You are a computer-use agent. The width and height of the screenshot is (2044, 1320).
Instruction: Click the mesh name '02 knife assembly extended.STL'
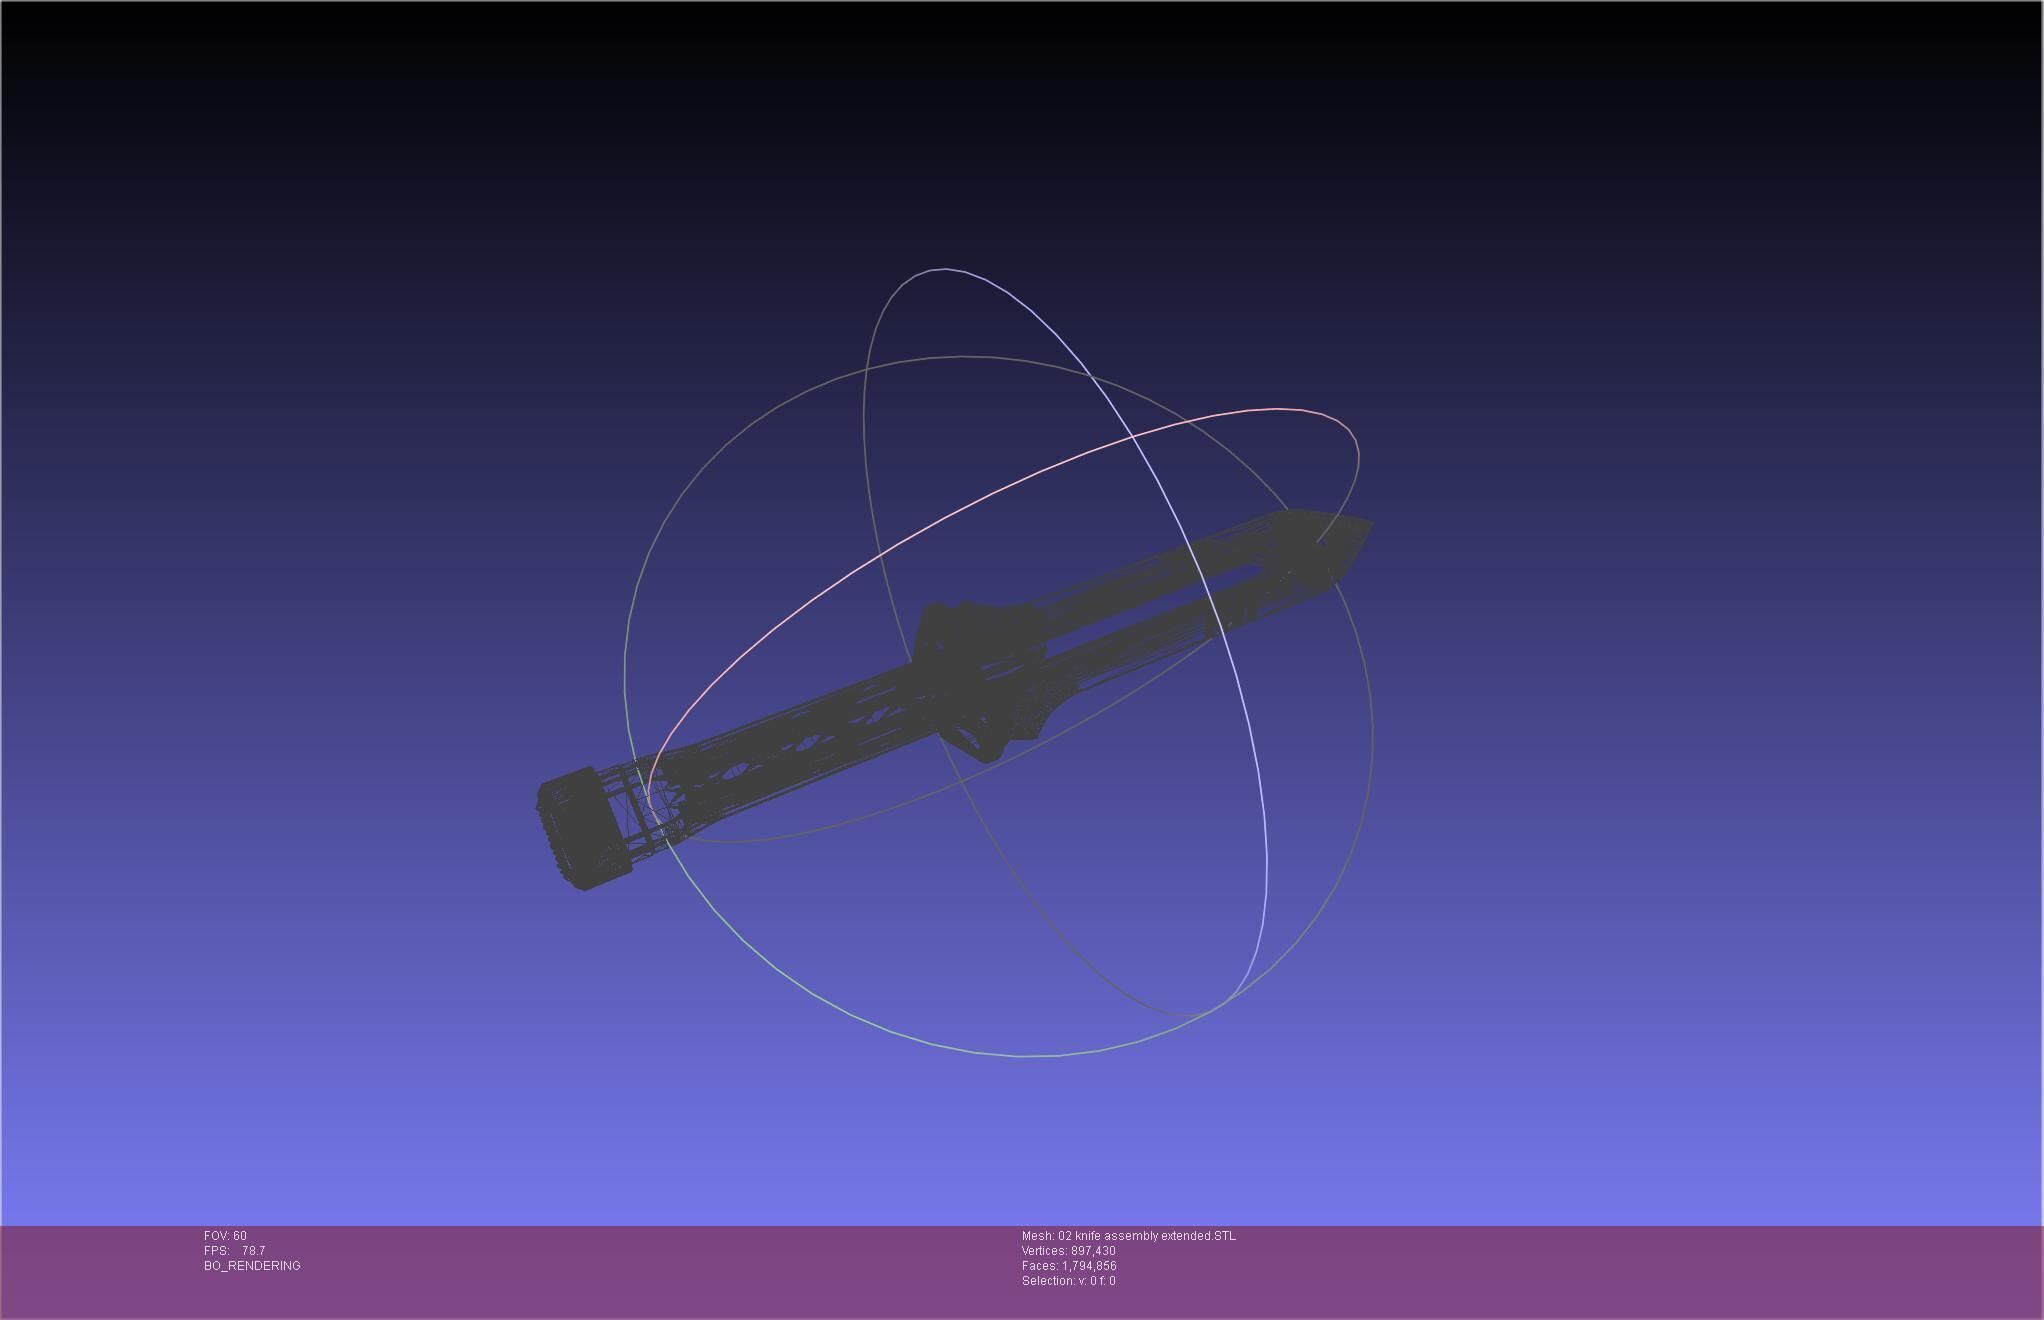pyautogui.click(x=1146, y=1236)
